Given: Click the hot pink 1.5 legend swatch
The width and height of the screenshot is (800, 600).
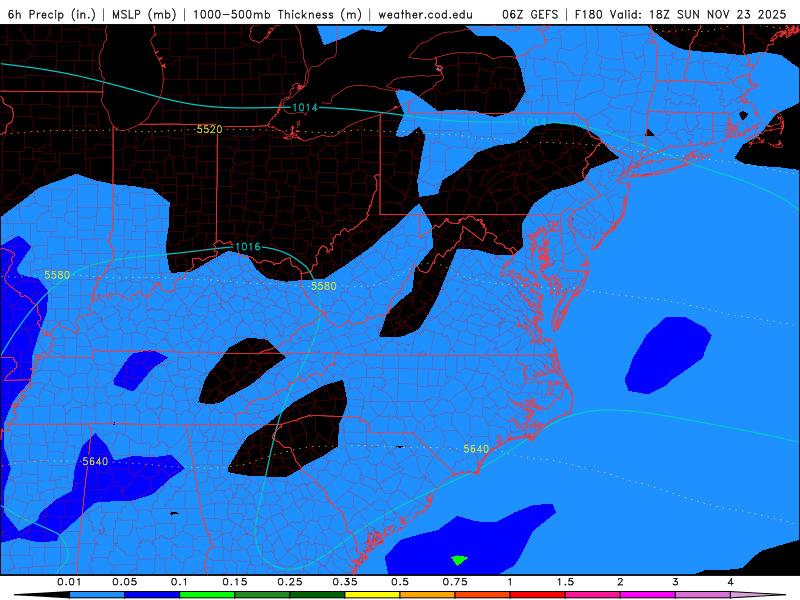Looking at the screenshot, I should (x=593, y=595).
